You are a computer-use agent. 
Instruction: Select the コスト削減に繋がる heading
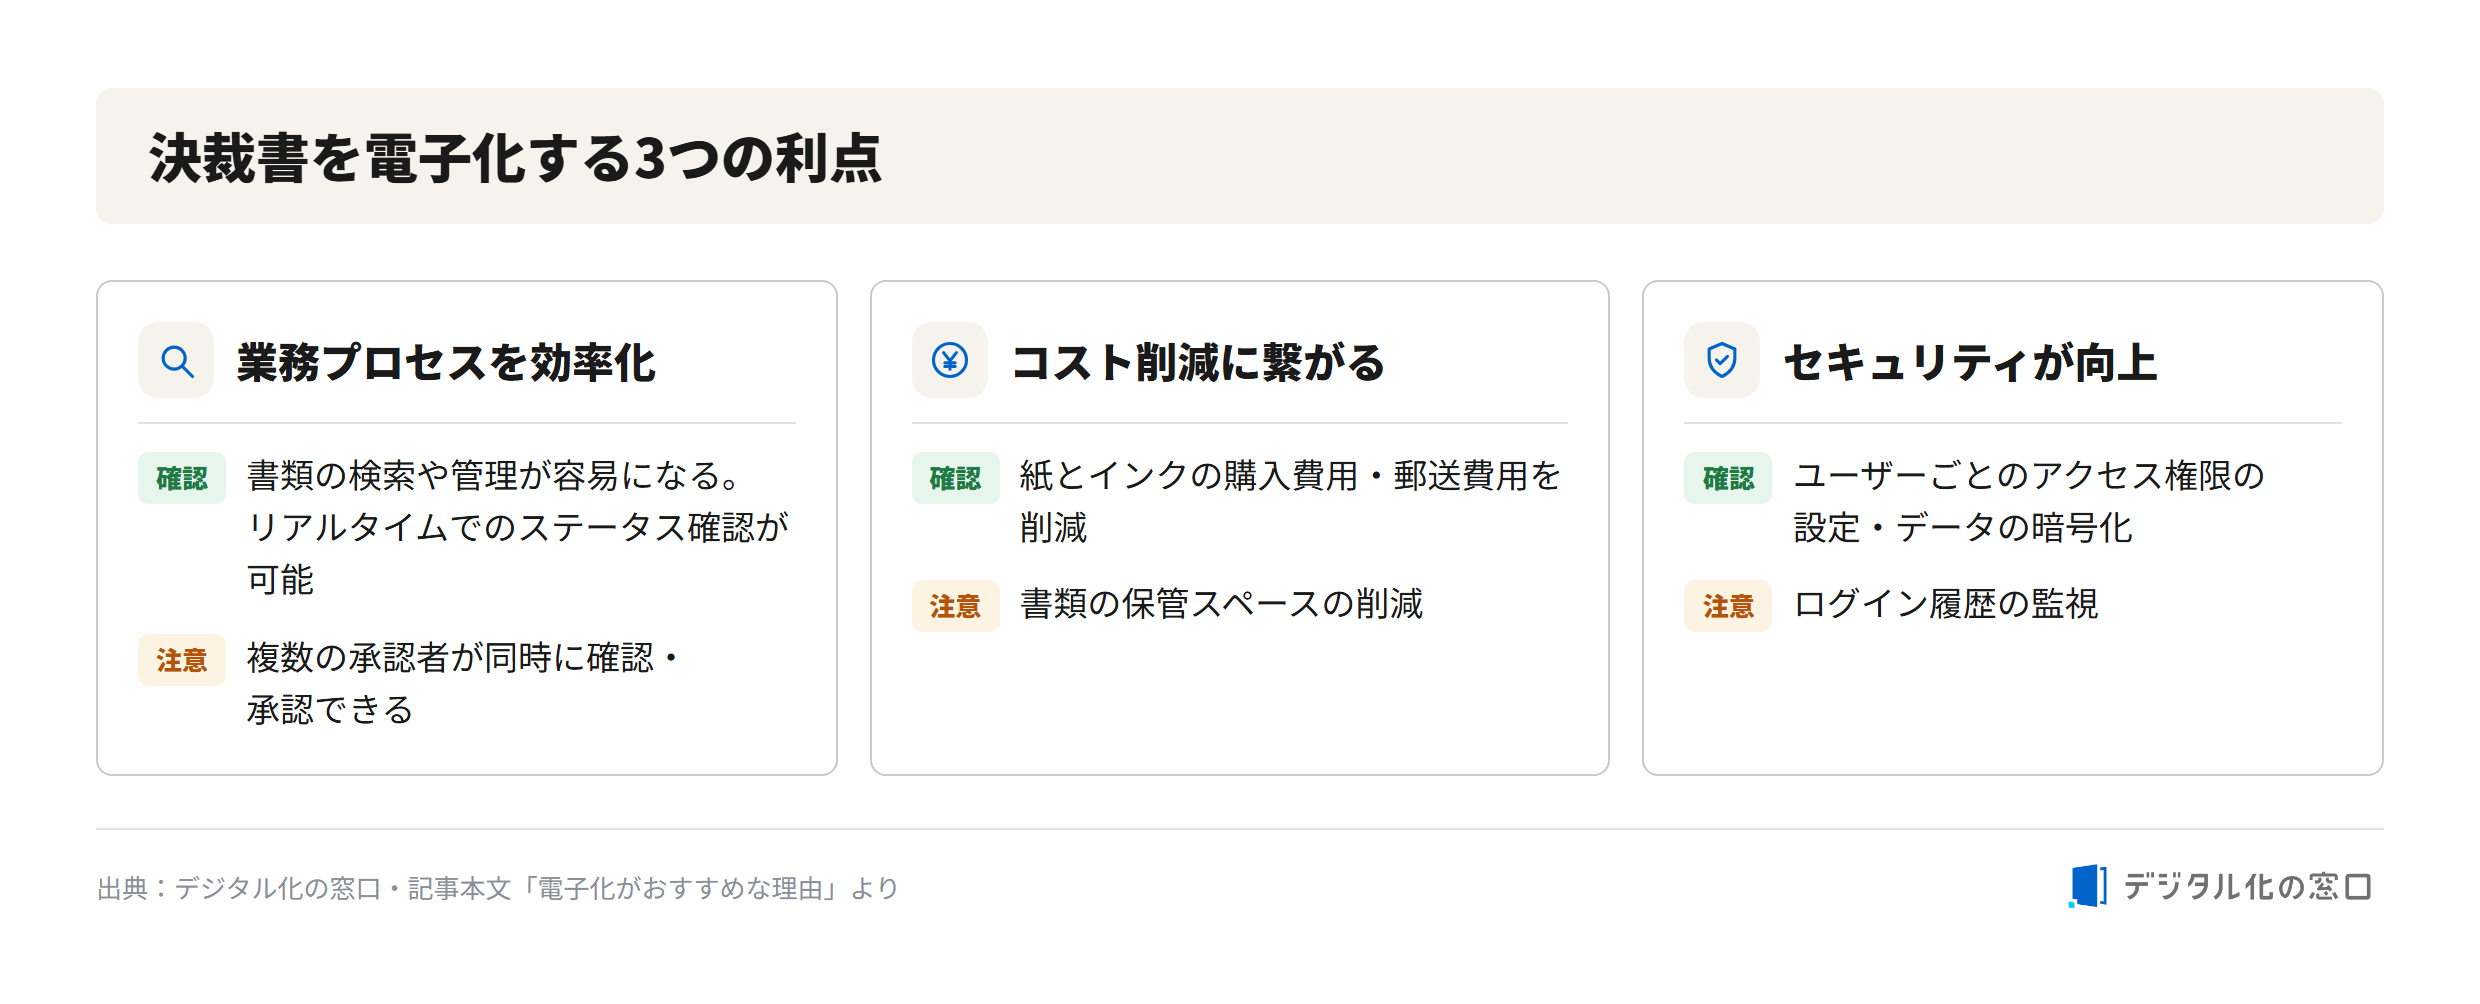[1198, 362]
